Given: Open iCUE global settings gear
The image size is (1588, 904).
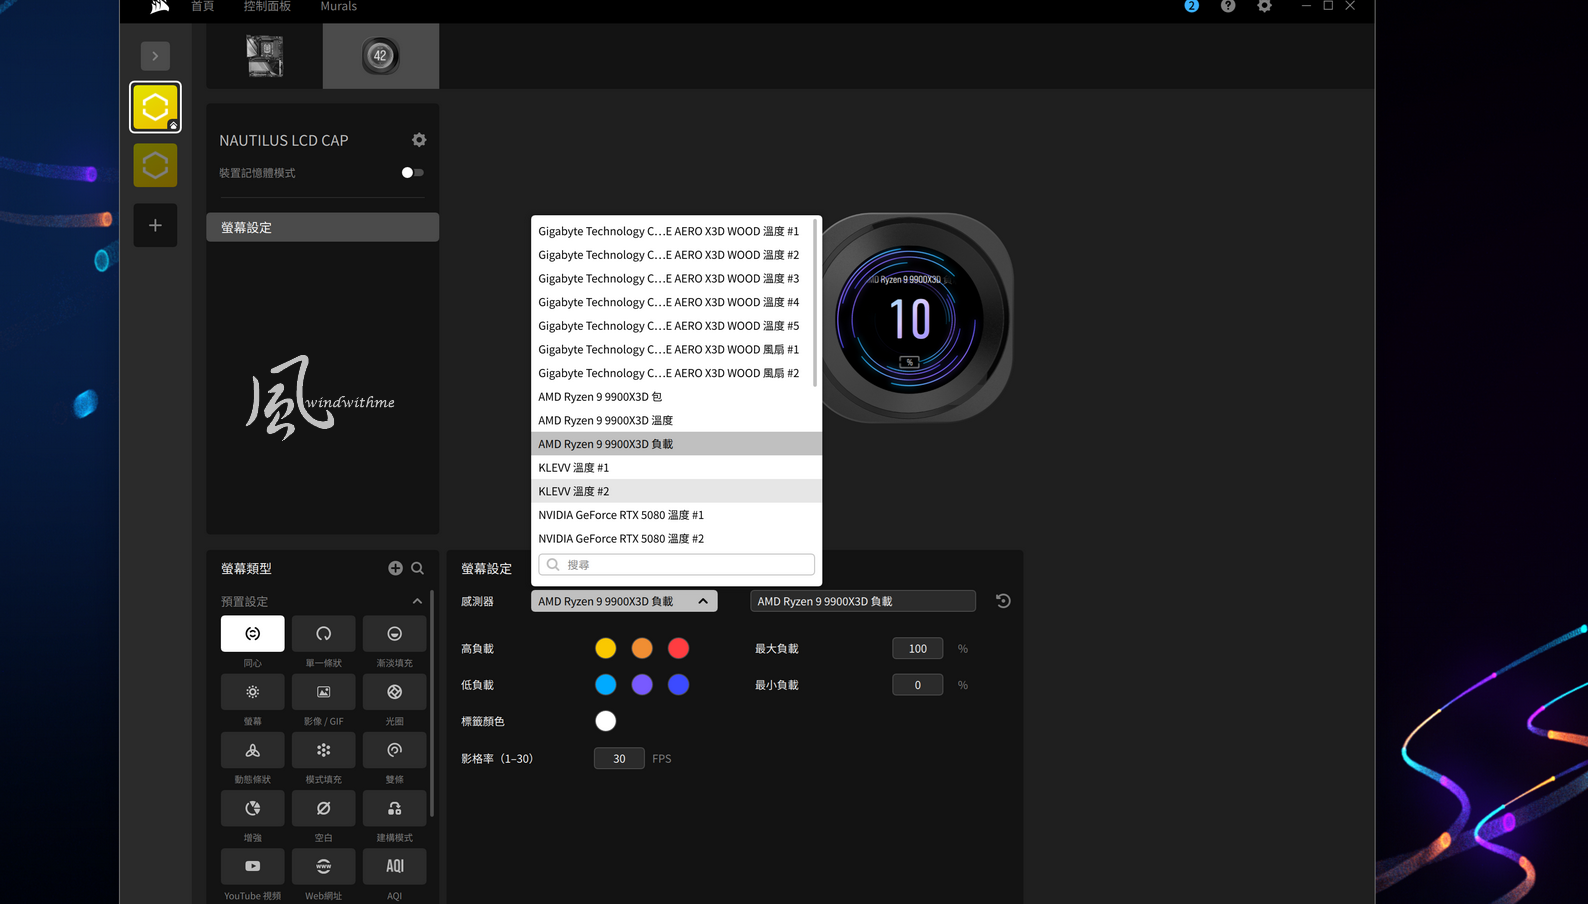Looking at the screenshot, I should pos(1265,6).
